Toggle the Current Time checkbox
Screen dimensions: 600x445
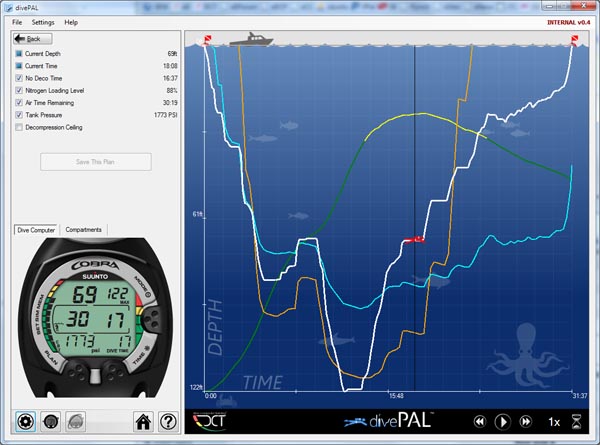19,66
